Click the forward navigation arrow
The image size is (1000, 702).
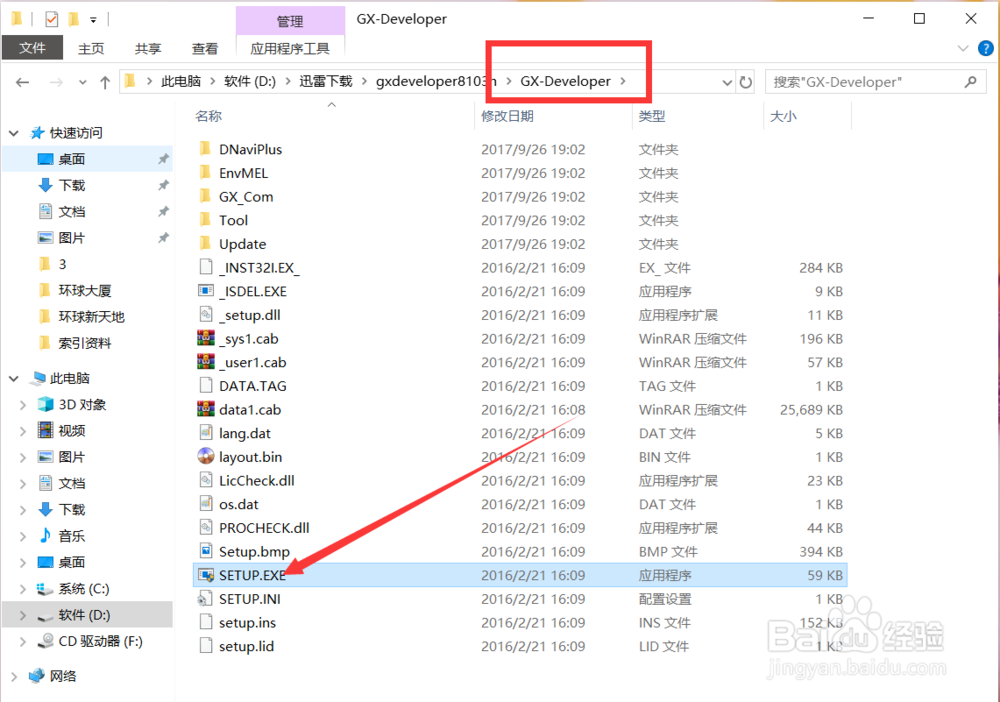(56, 82)
